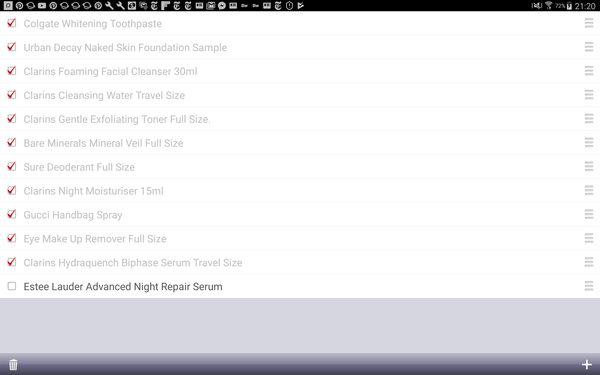Tap reorder handle for Colgate Whitening Toothpaste
600x375 pixels.
point(589,23)
